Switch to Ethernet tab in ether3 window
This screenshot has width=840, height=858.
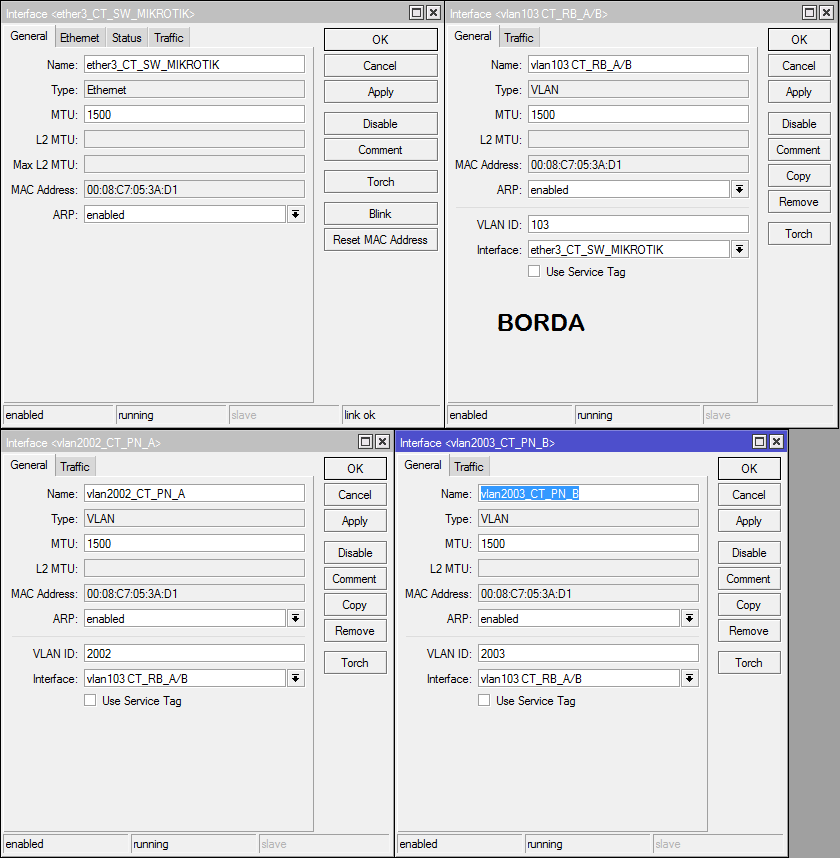coord(80,38)
